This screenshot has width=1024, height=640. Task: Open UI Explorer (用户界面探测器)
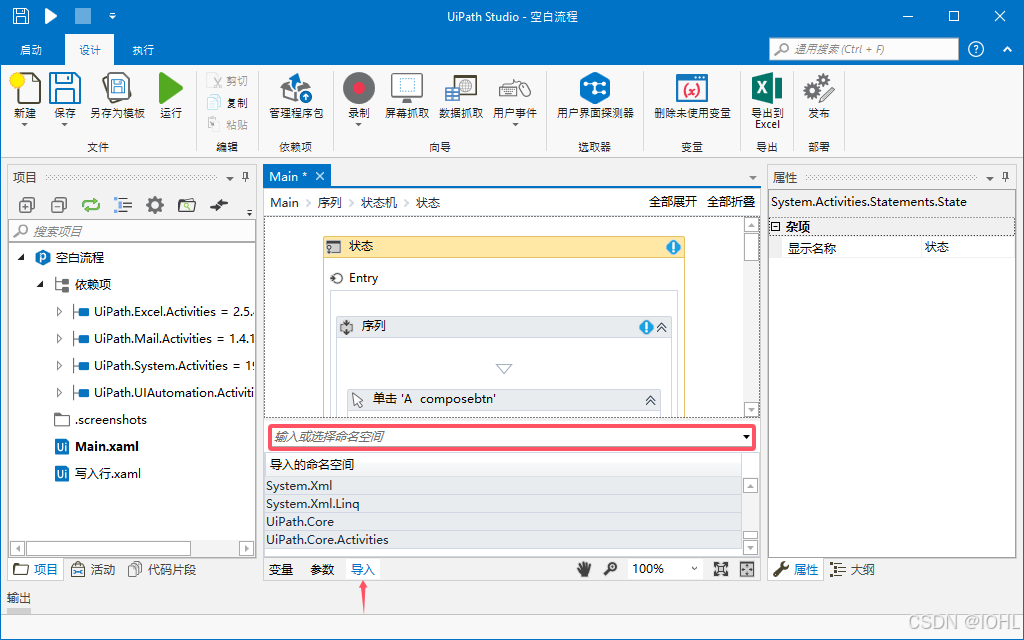(x=595, y=89)
